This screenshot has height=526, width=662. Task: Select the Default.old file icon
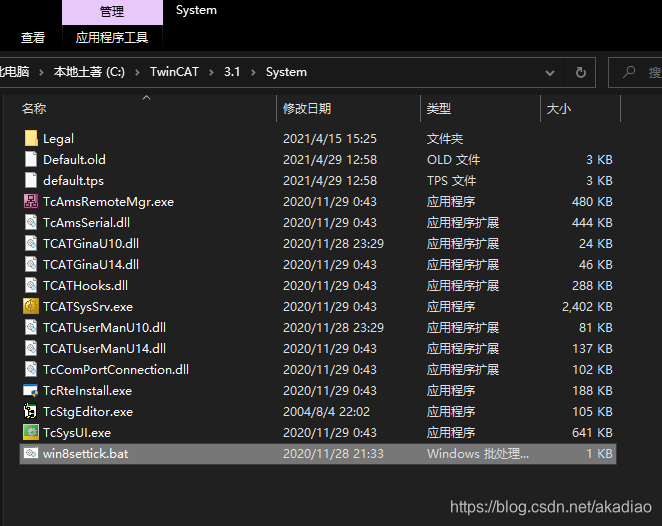coord(31,159)
